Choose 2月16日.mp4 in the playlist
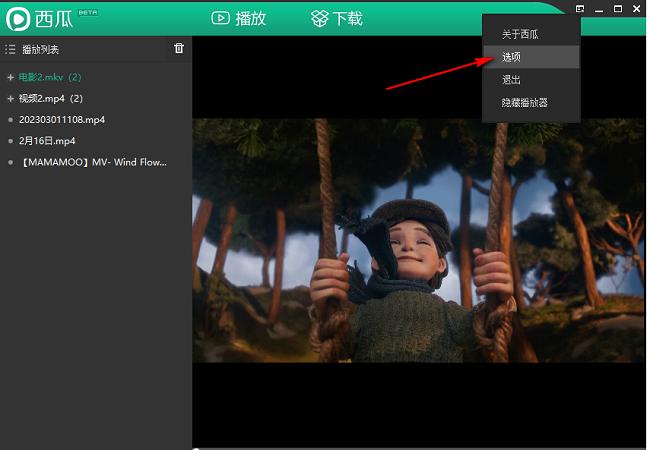Viewport: 650px width, 450px height. click(47, 140)
